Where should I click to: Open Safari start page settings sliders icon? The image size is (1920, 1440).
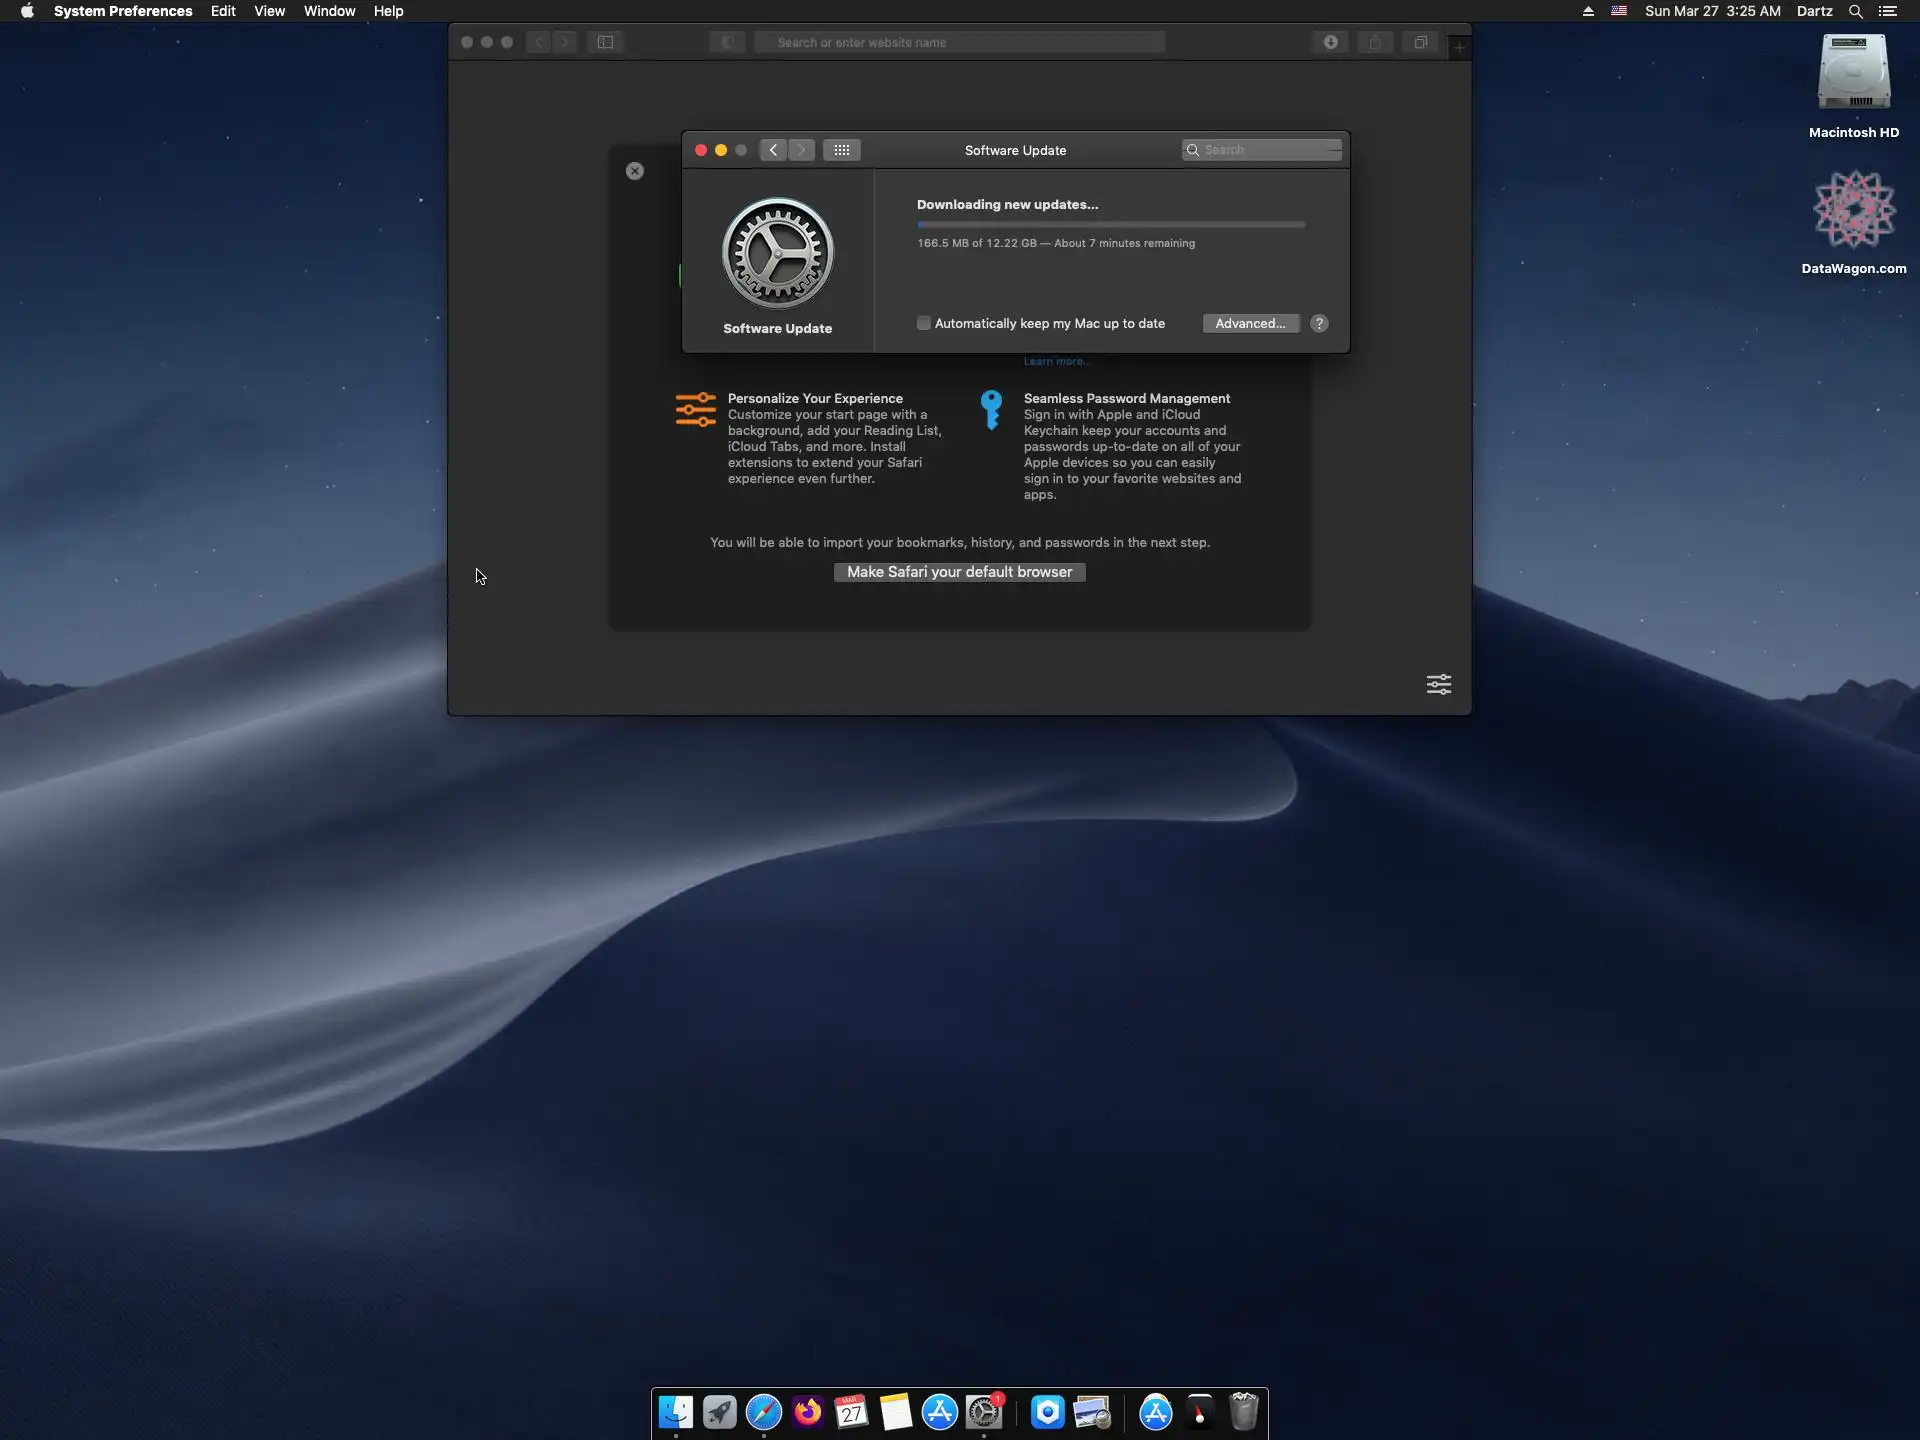(x=1438, y=684)
